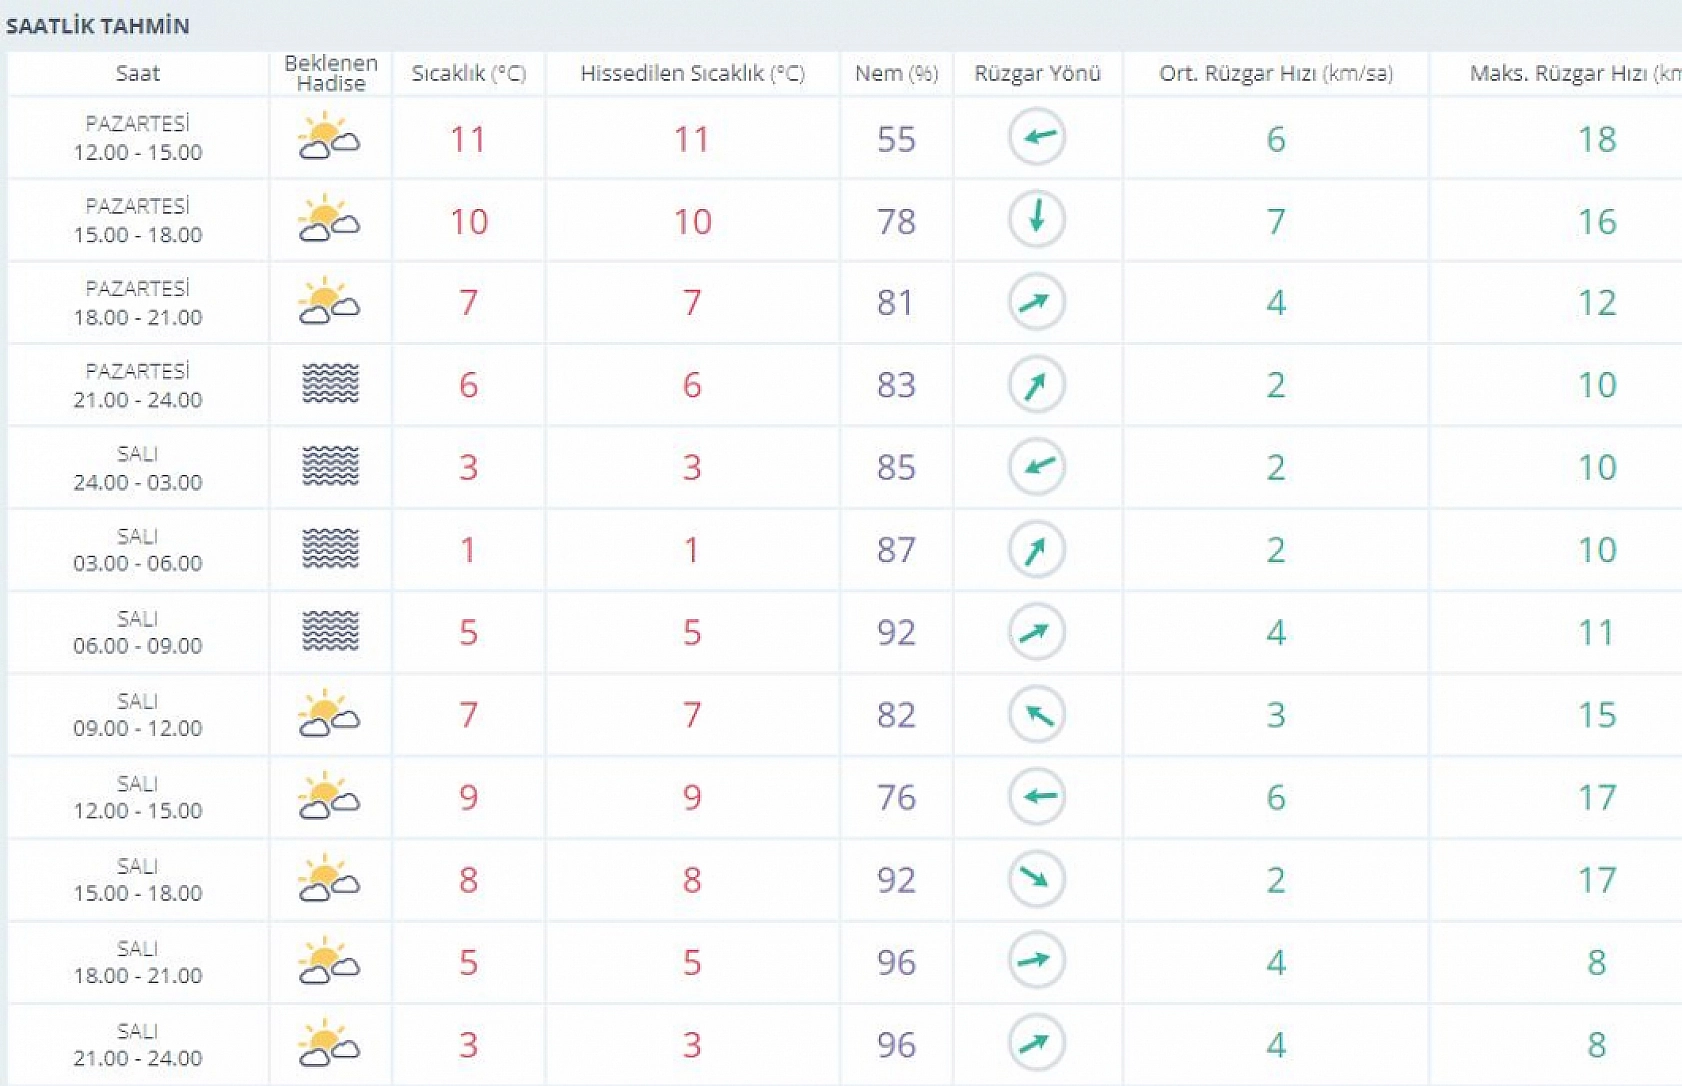1682x1086 pixels.
Task: Open the weather icon for Salı 21.00 - 24.00
Action: pyautogui.click(x=329, y=1044)
